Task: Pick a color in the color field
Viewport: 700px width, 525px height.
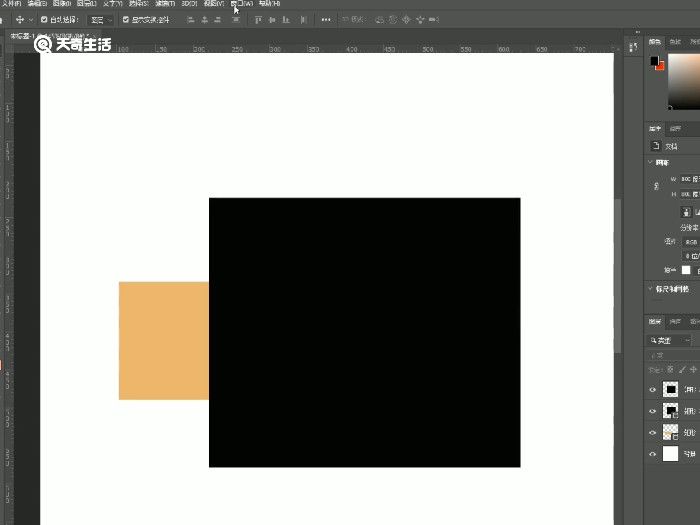Action: coord(684,81)
